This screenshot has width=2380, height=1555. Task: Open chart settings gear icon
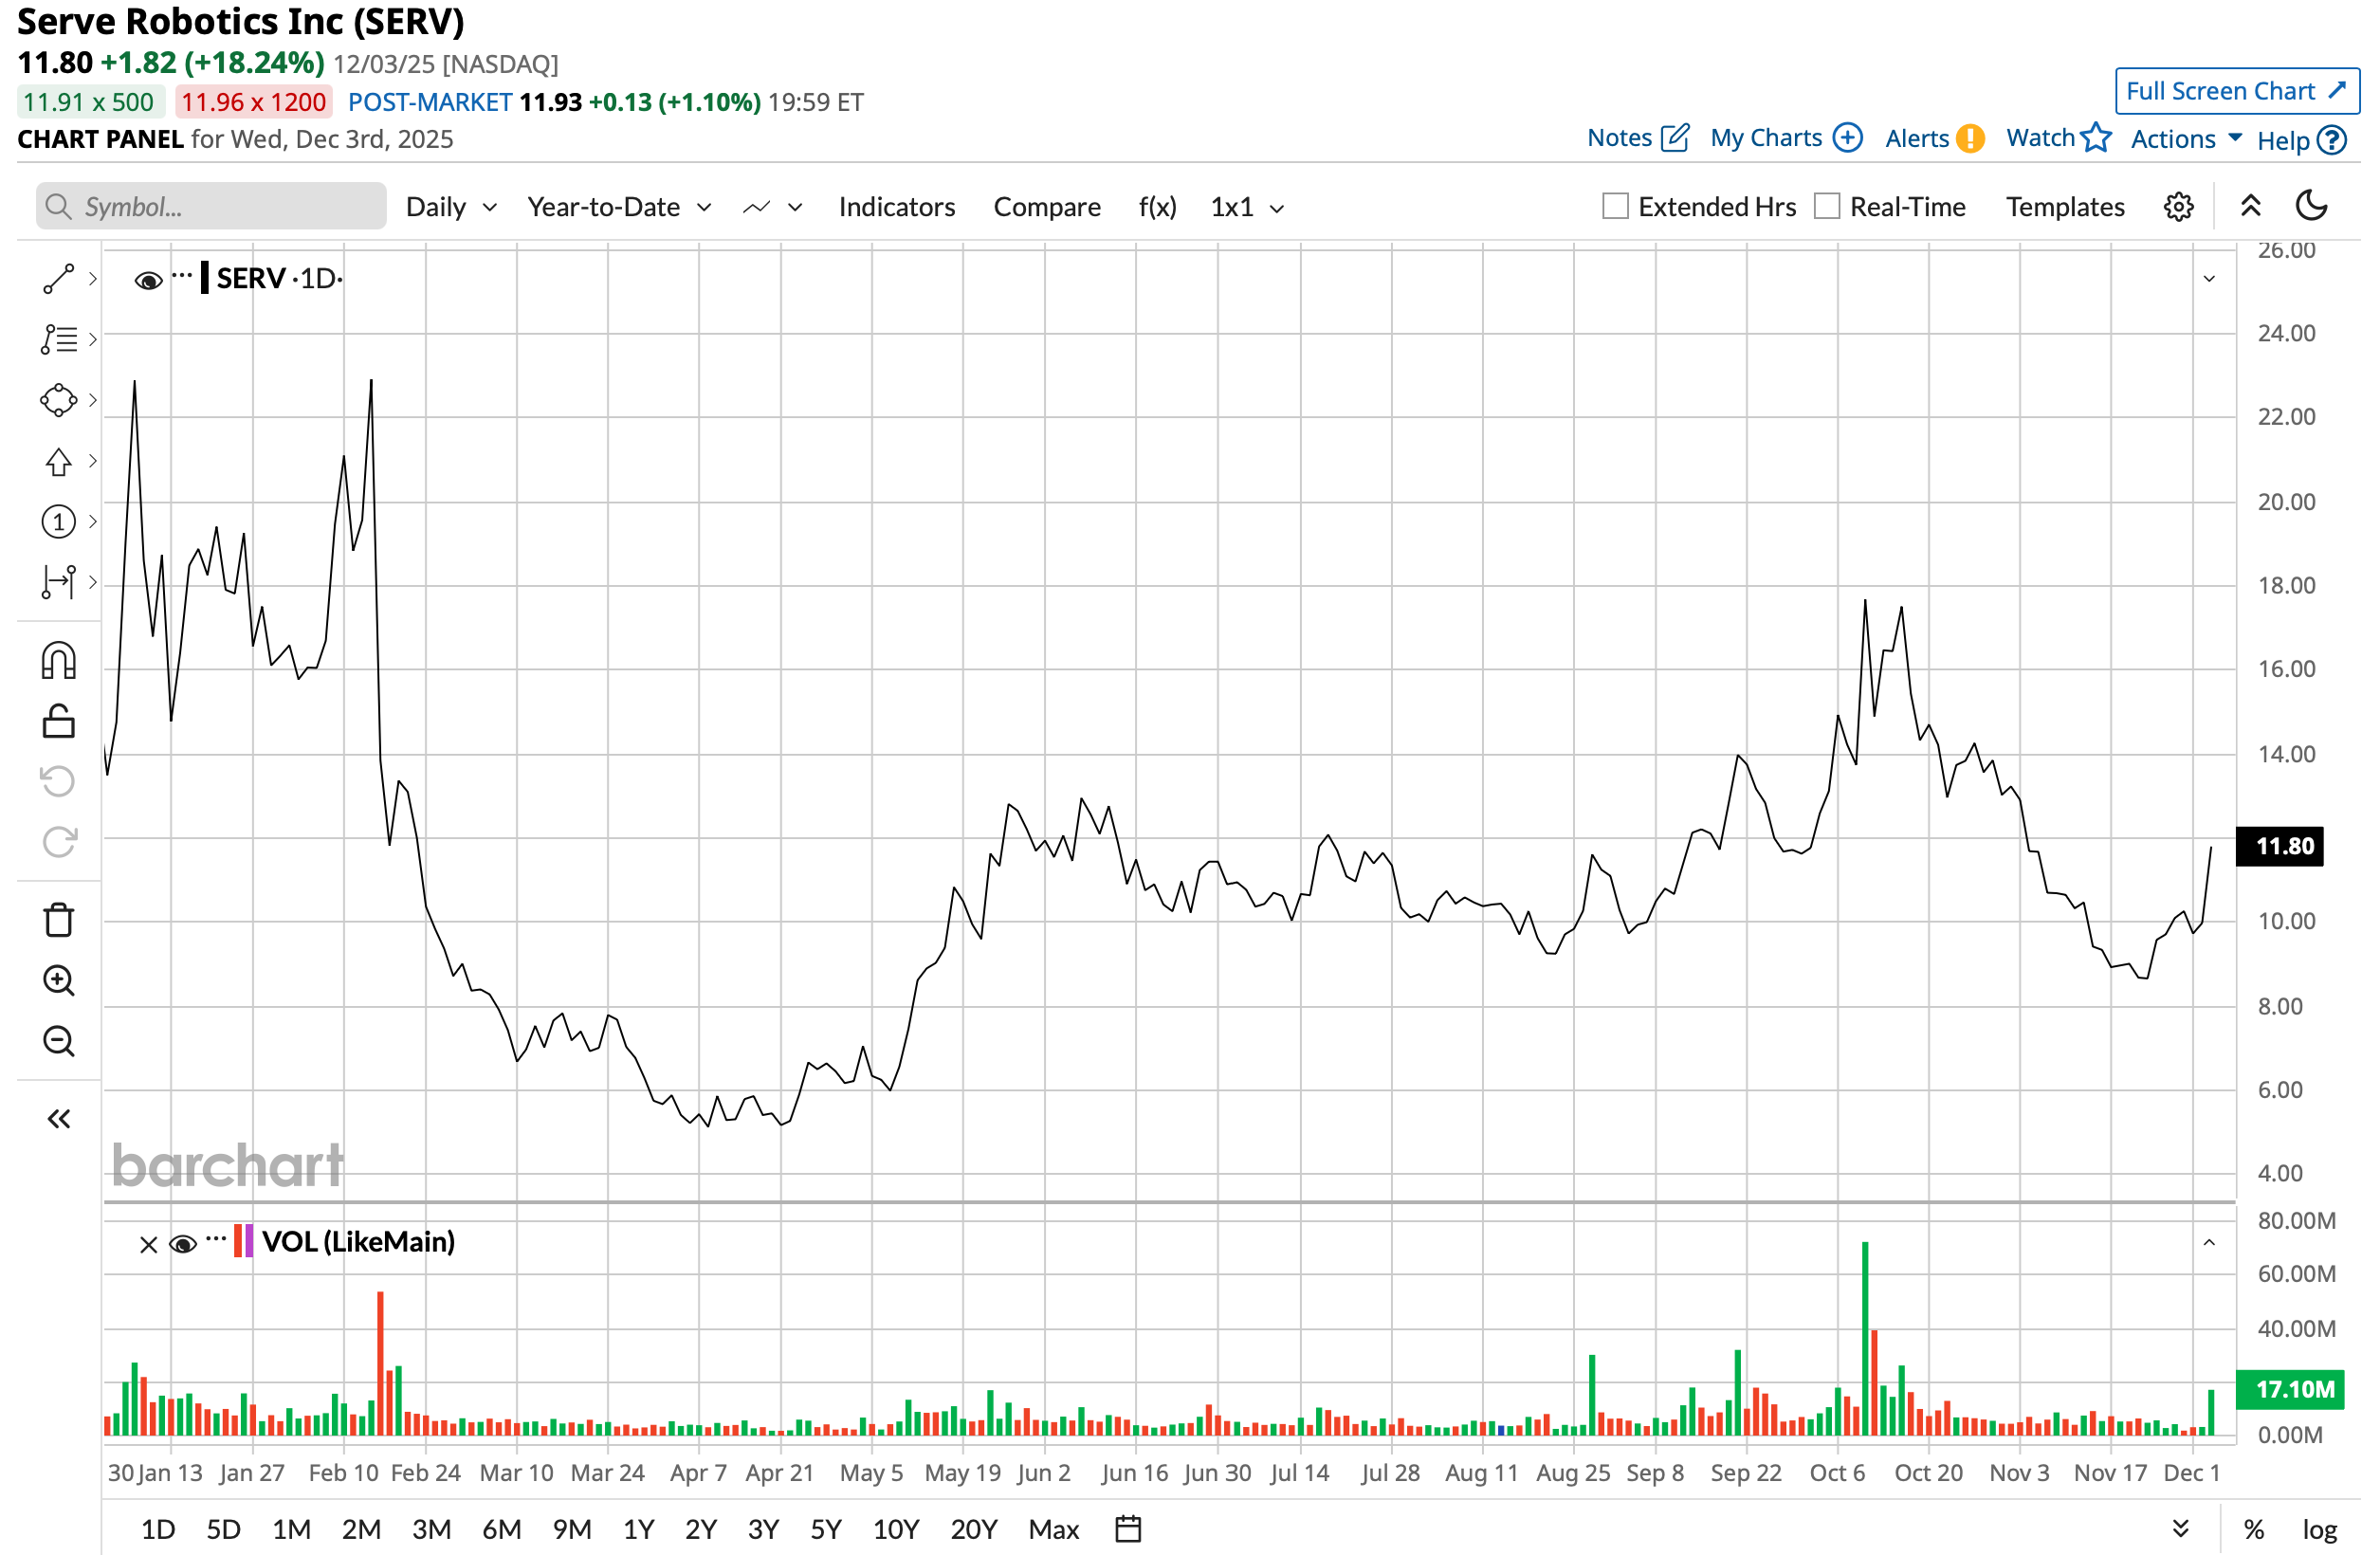click(2178, 207)
